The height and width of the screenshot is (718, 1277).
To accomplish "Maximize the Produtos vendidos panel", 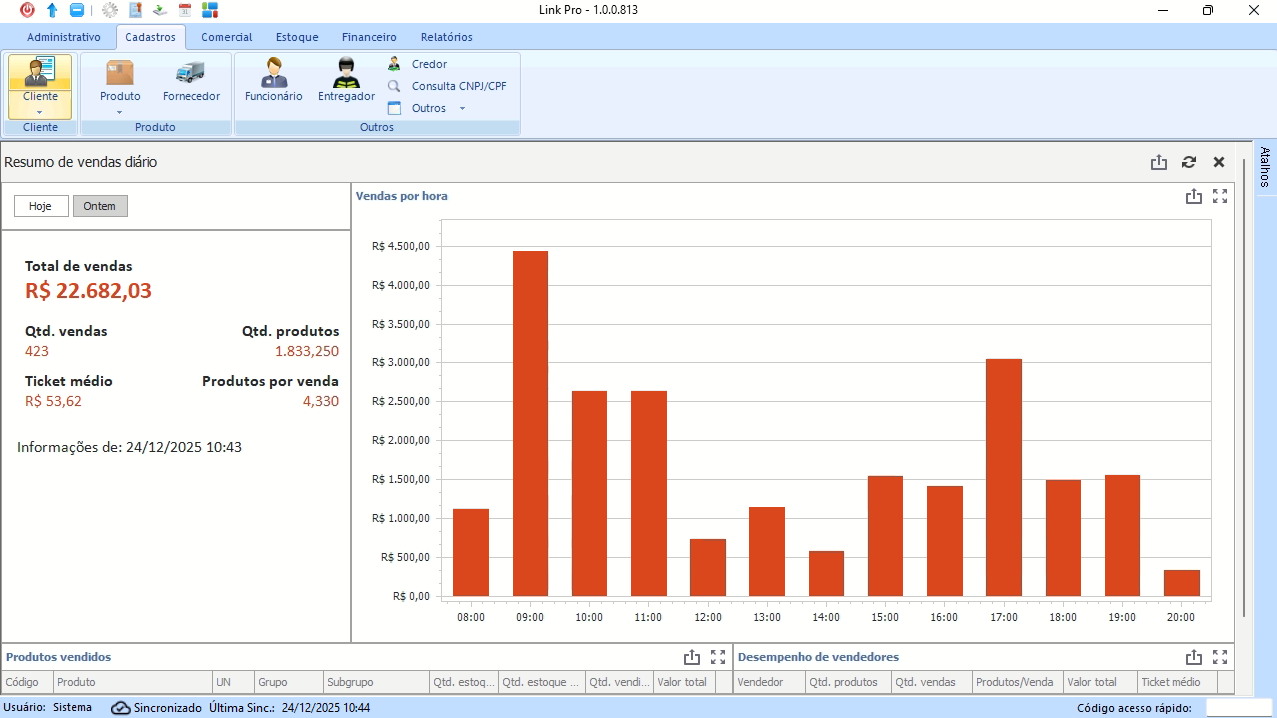I will pos(718,657).
